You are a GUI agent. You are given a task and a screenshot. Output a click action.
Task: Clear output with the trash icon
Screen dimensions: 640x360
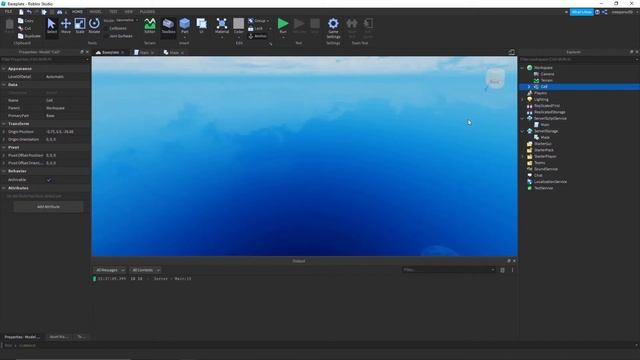coord(502,270)
